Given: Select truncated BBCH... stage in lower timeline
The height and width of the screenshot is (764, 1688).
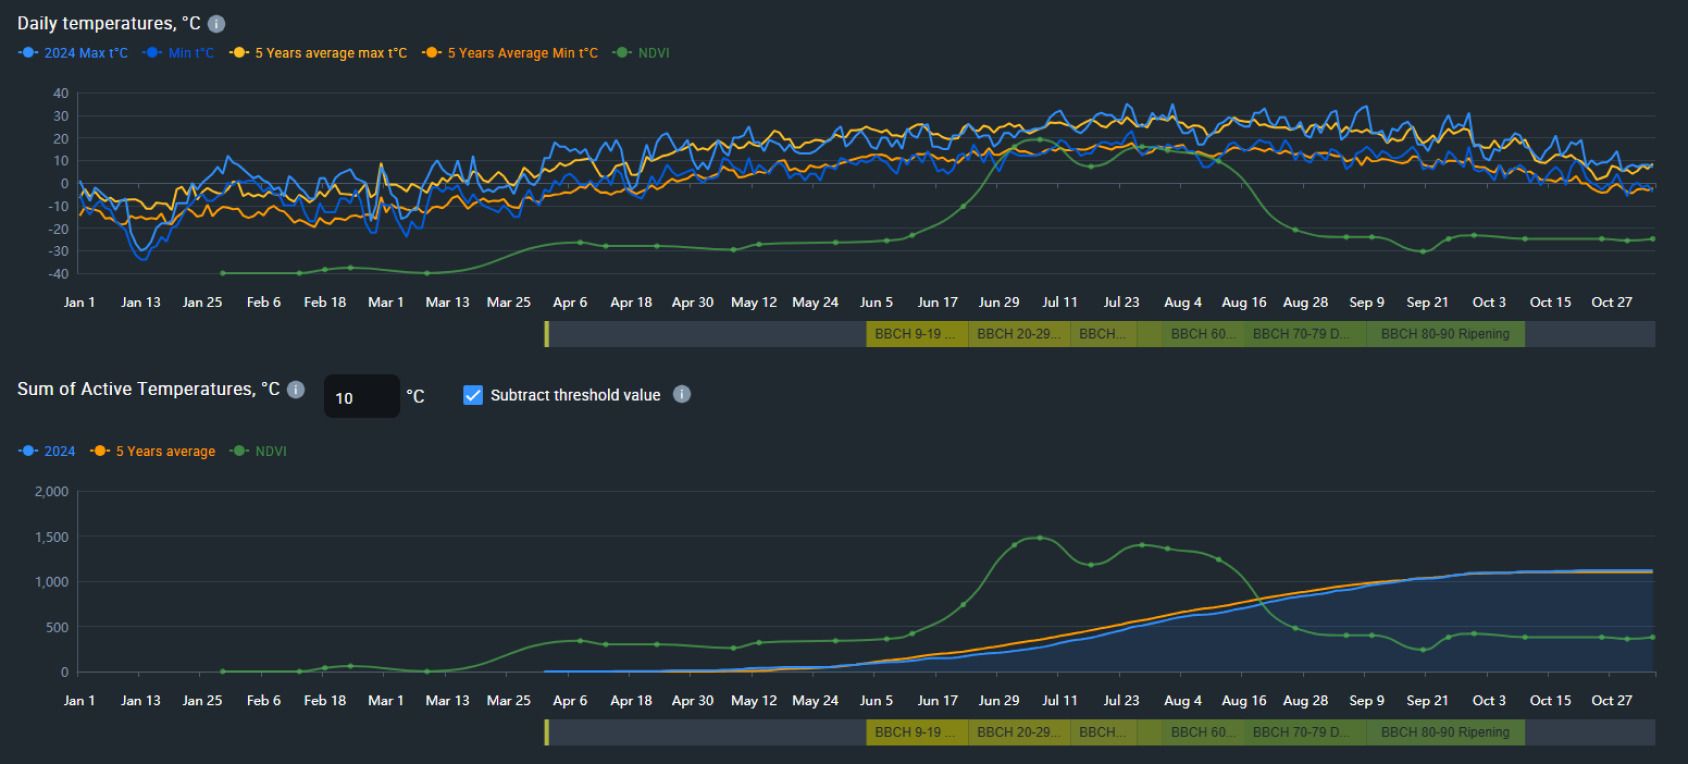Looking at the screenshot, I should coord(1104,732).
